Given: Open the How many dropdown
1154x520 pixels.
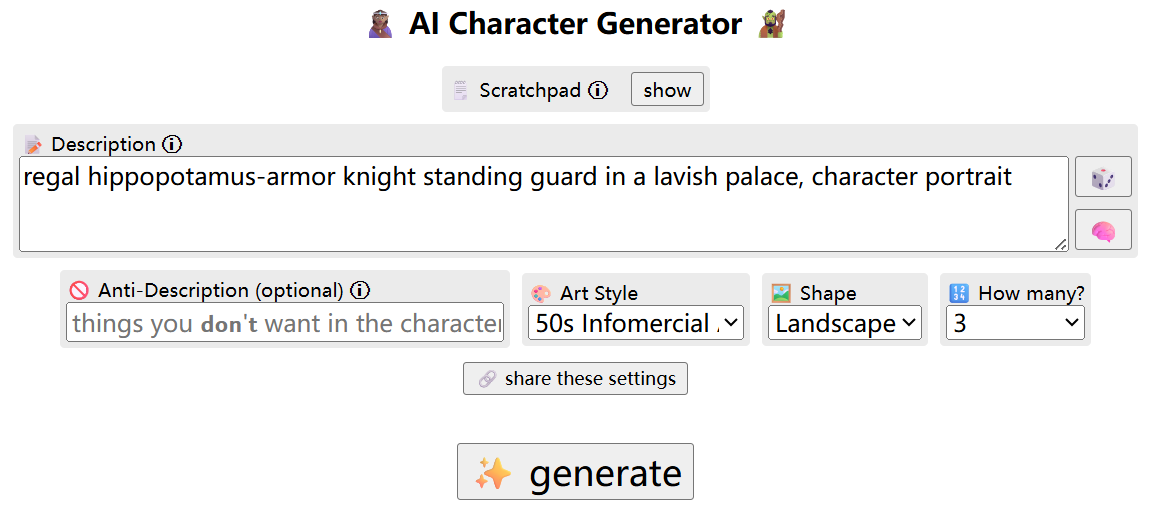Looking at the screenshot, I should 1015,324.
